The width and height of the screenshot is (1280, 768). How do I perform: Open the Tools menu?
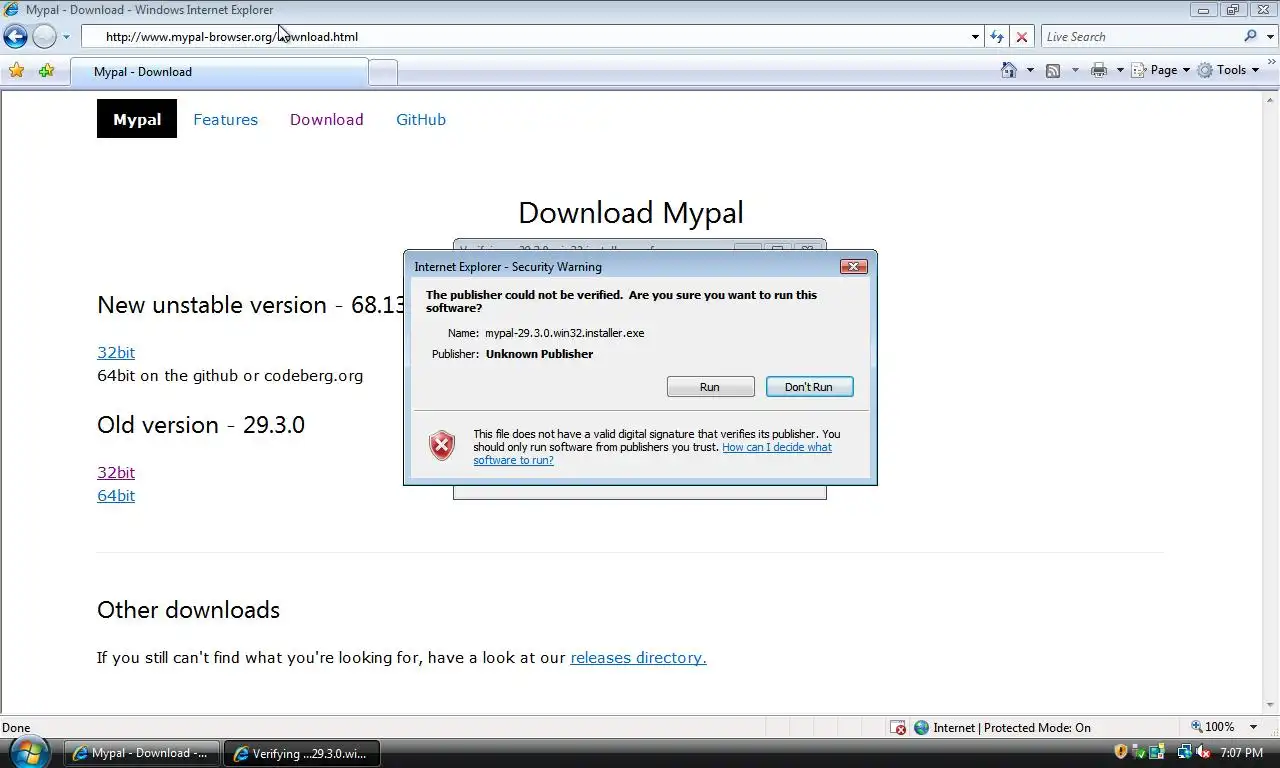click(1229, 70)
